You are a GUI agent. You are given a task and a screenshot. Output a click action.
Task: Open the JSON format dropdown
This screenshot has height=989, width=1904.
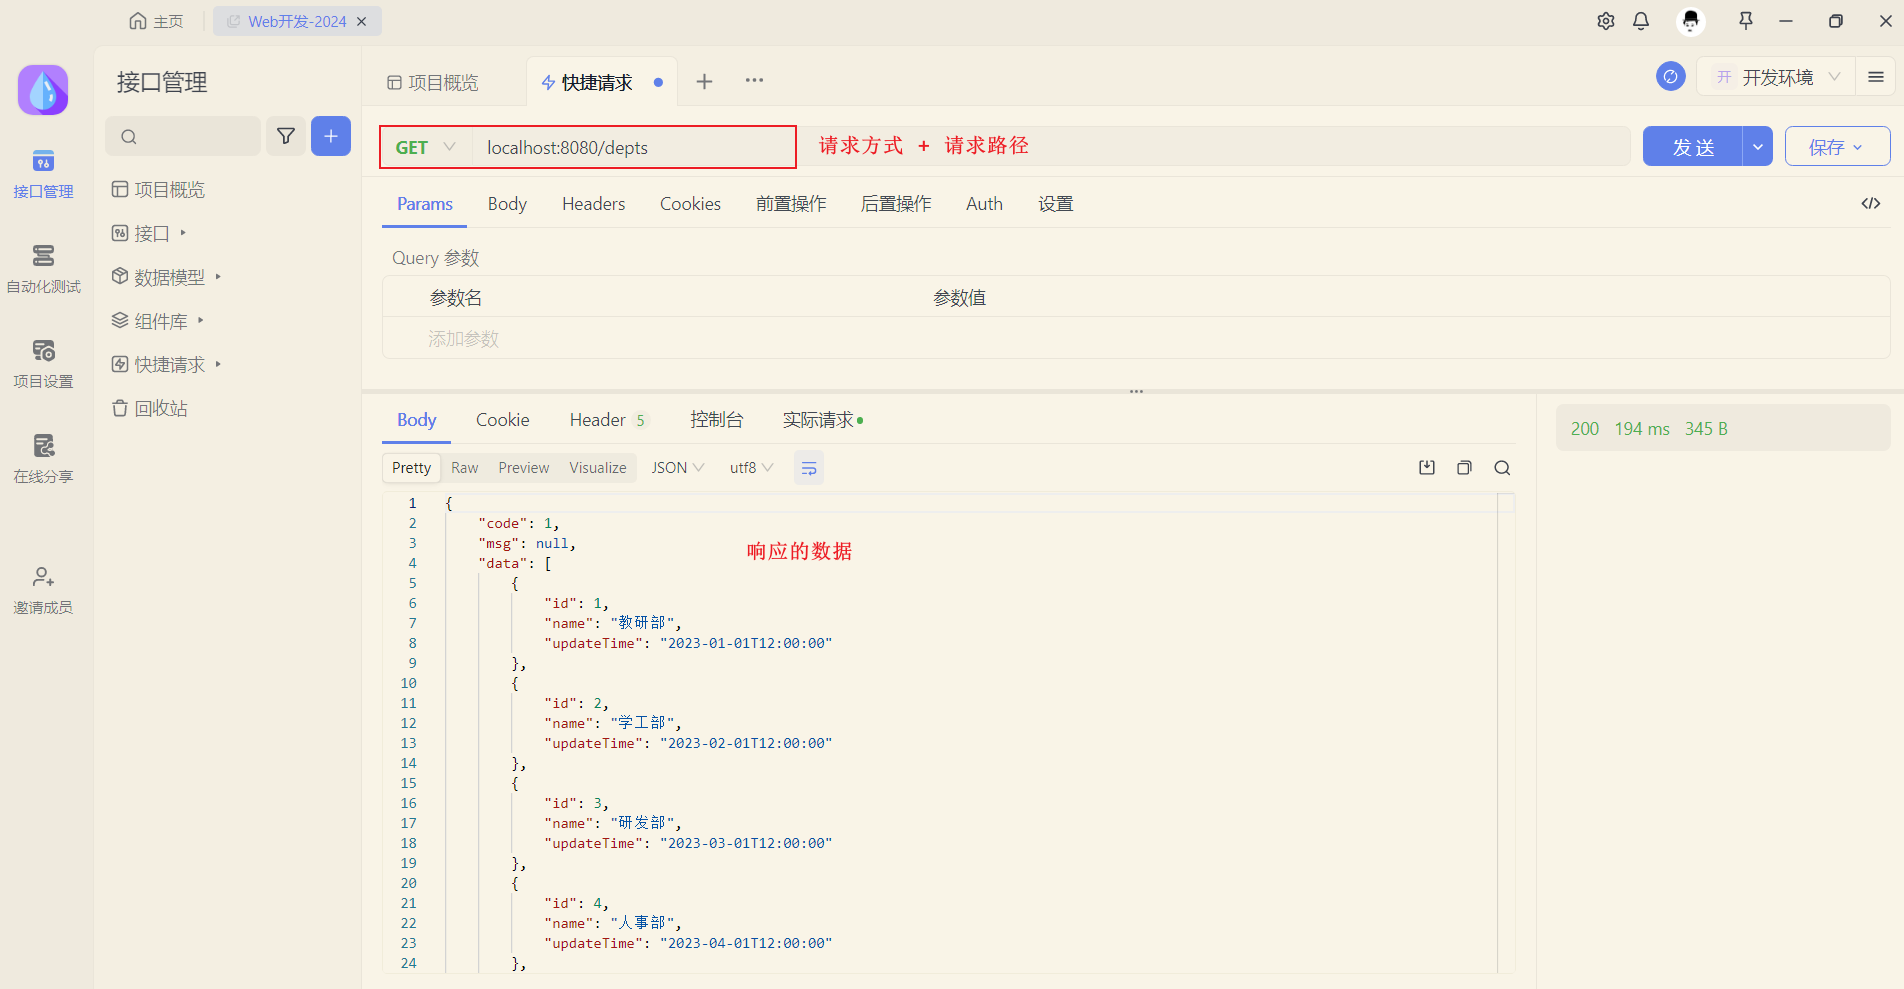coord(676,467)
